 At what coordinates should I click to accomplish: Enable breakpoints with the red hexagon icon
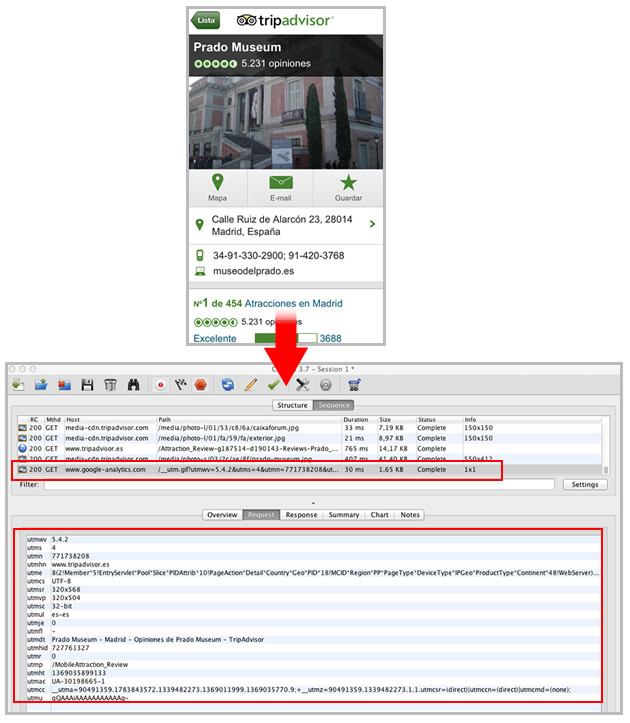coord(201,385)
